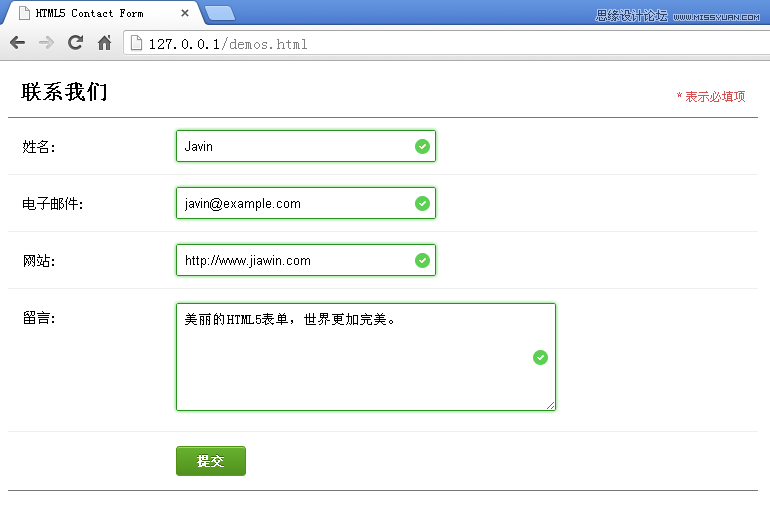Focus the website field with http://www.jiawin.com

(x=306, y=260)
